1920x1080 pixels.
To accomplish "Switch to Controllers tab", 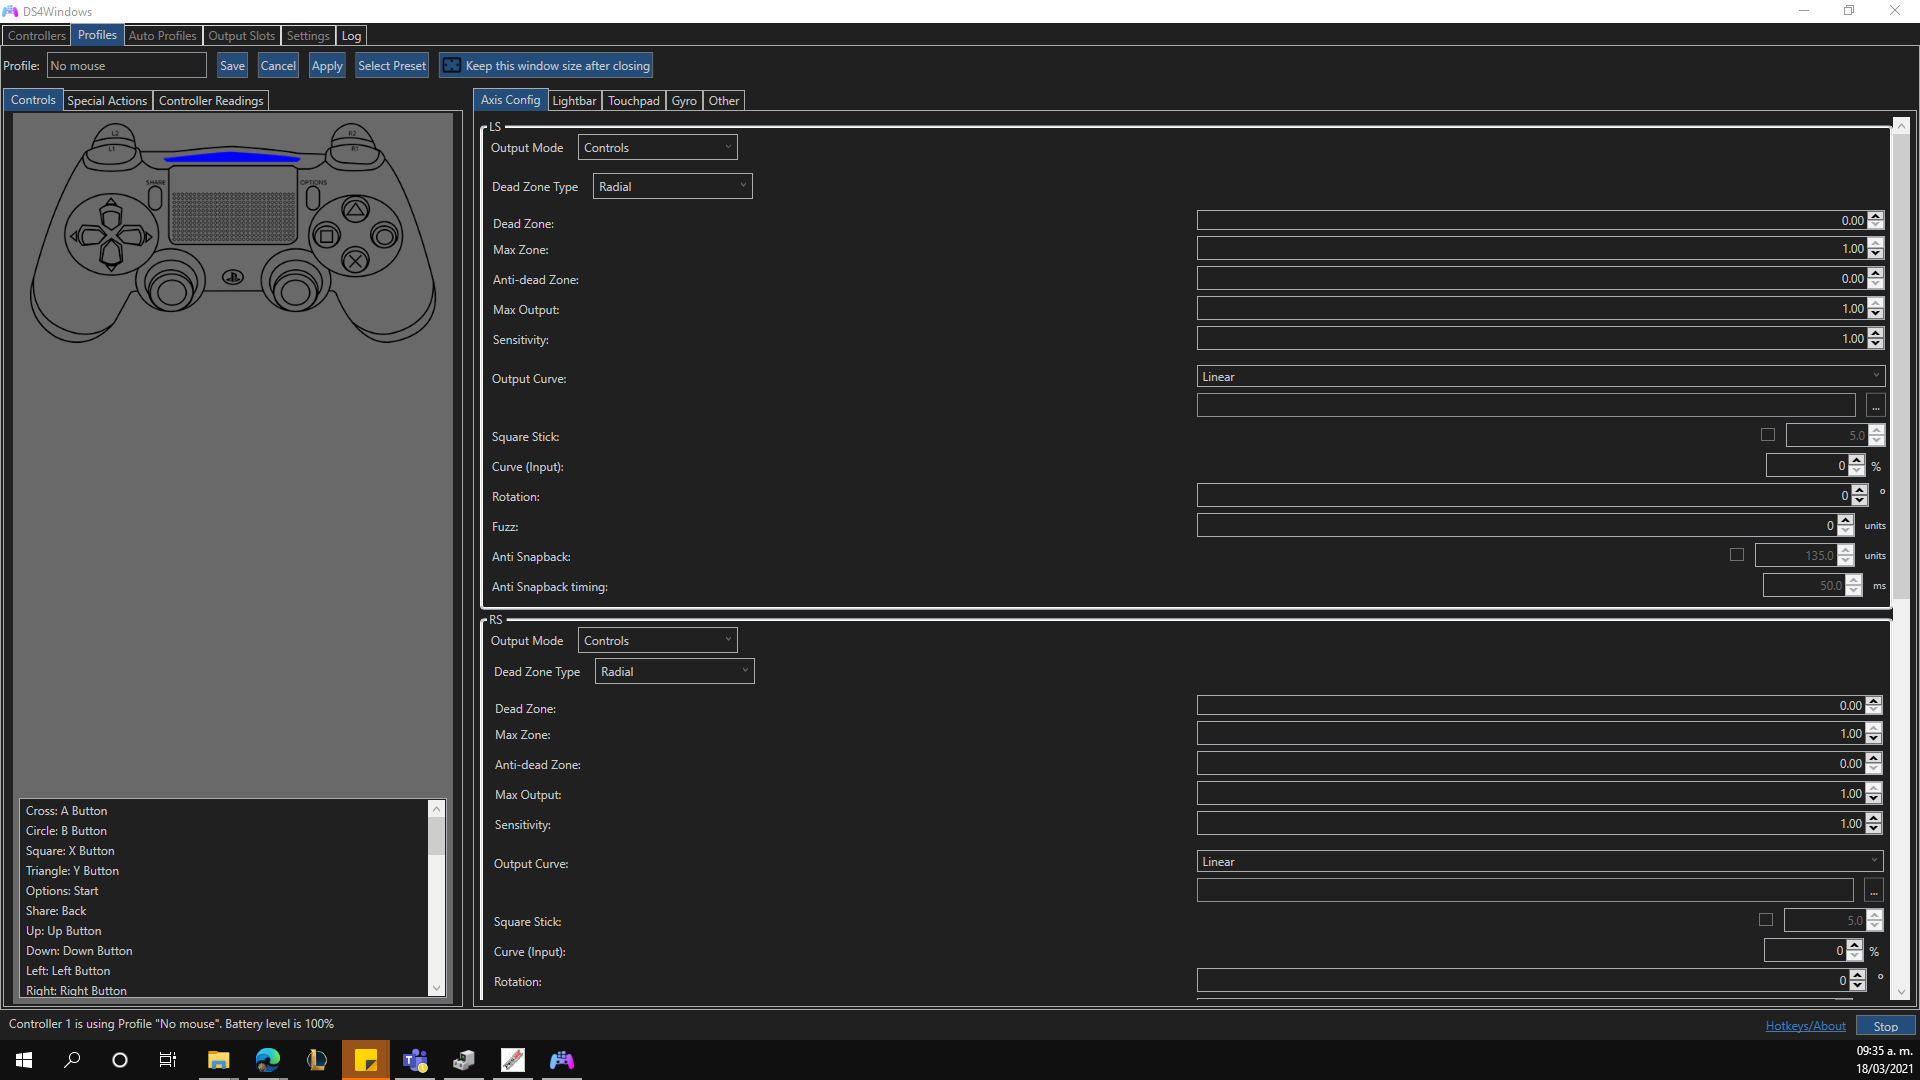I will (37, 36).
